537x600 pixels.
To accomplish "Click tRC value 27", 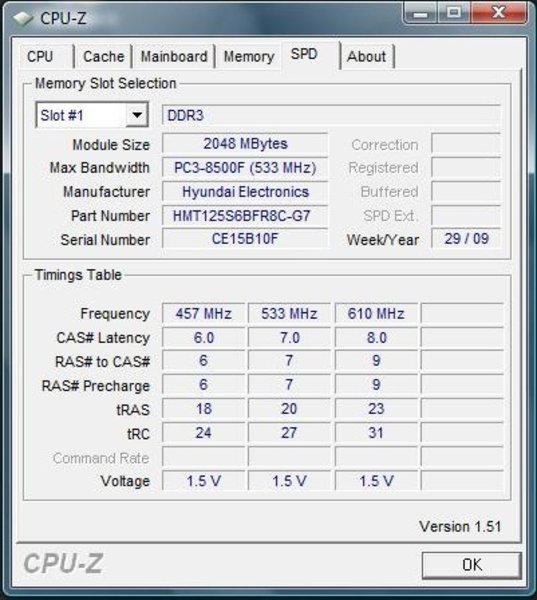I will point(289,433).
